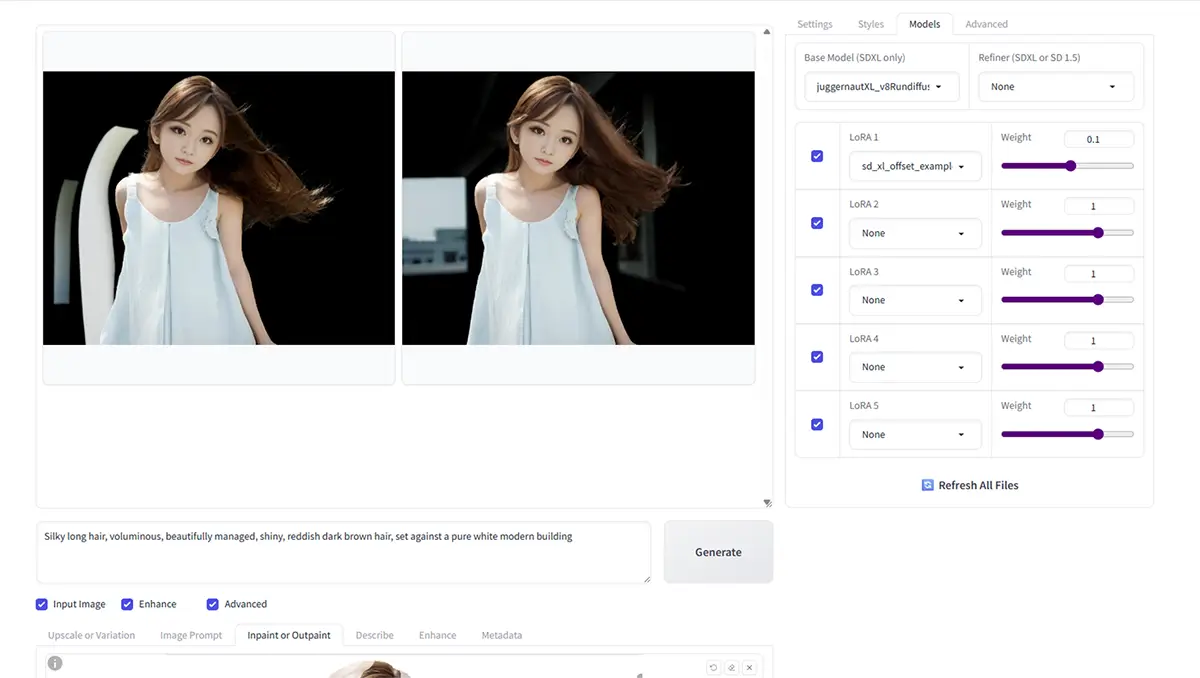Toggle the LoRA 4 checkbox
This screenshot has height=678, width=1200.
817,357
